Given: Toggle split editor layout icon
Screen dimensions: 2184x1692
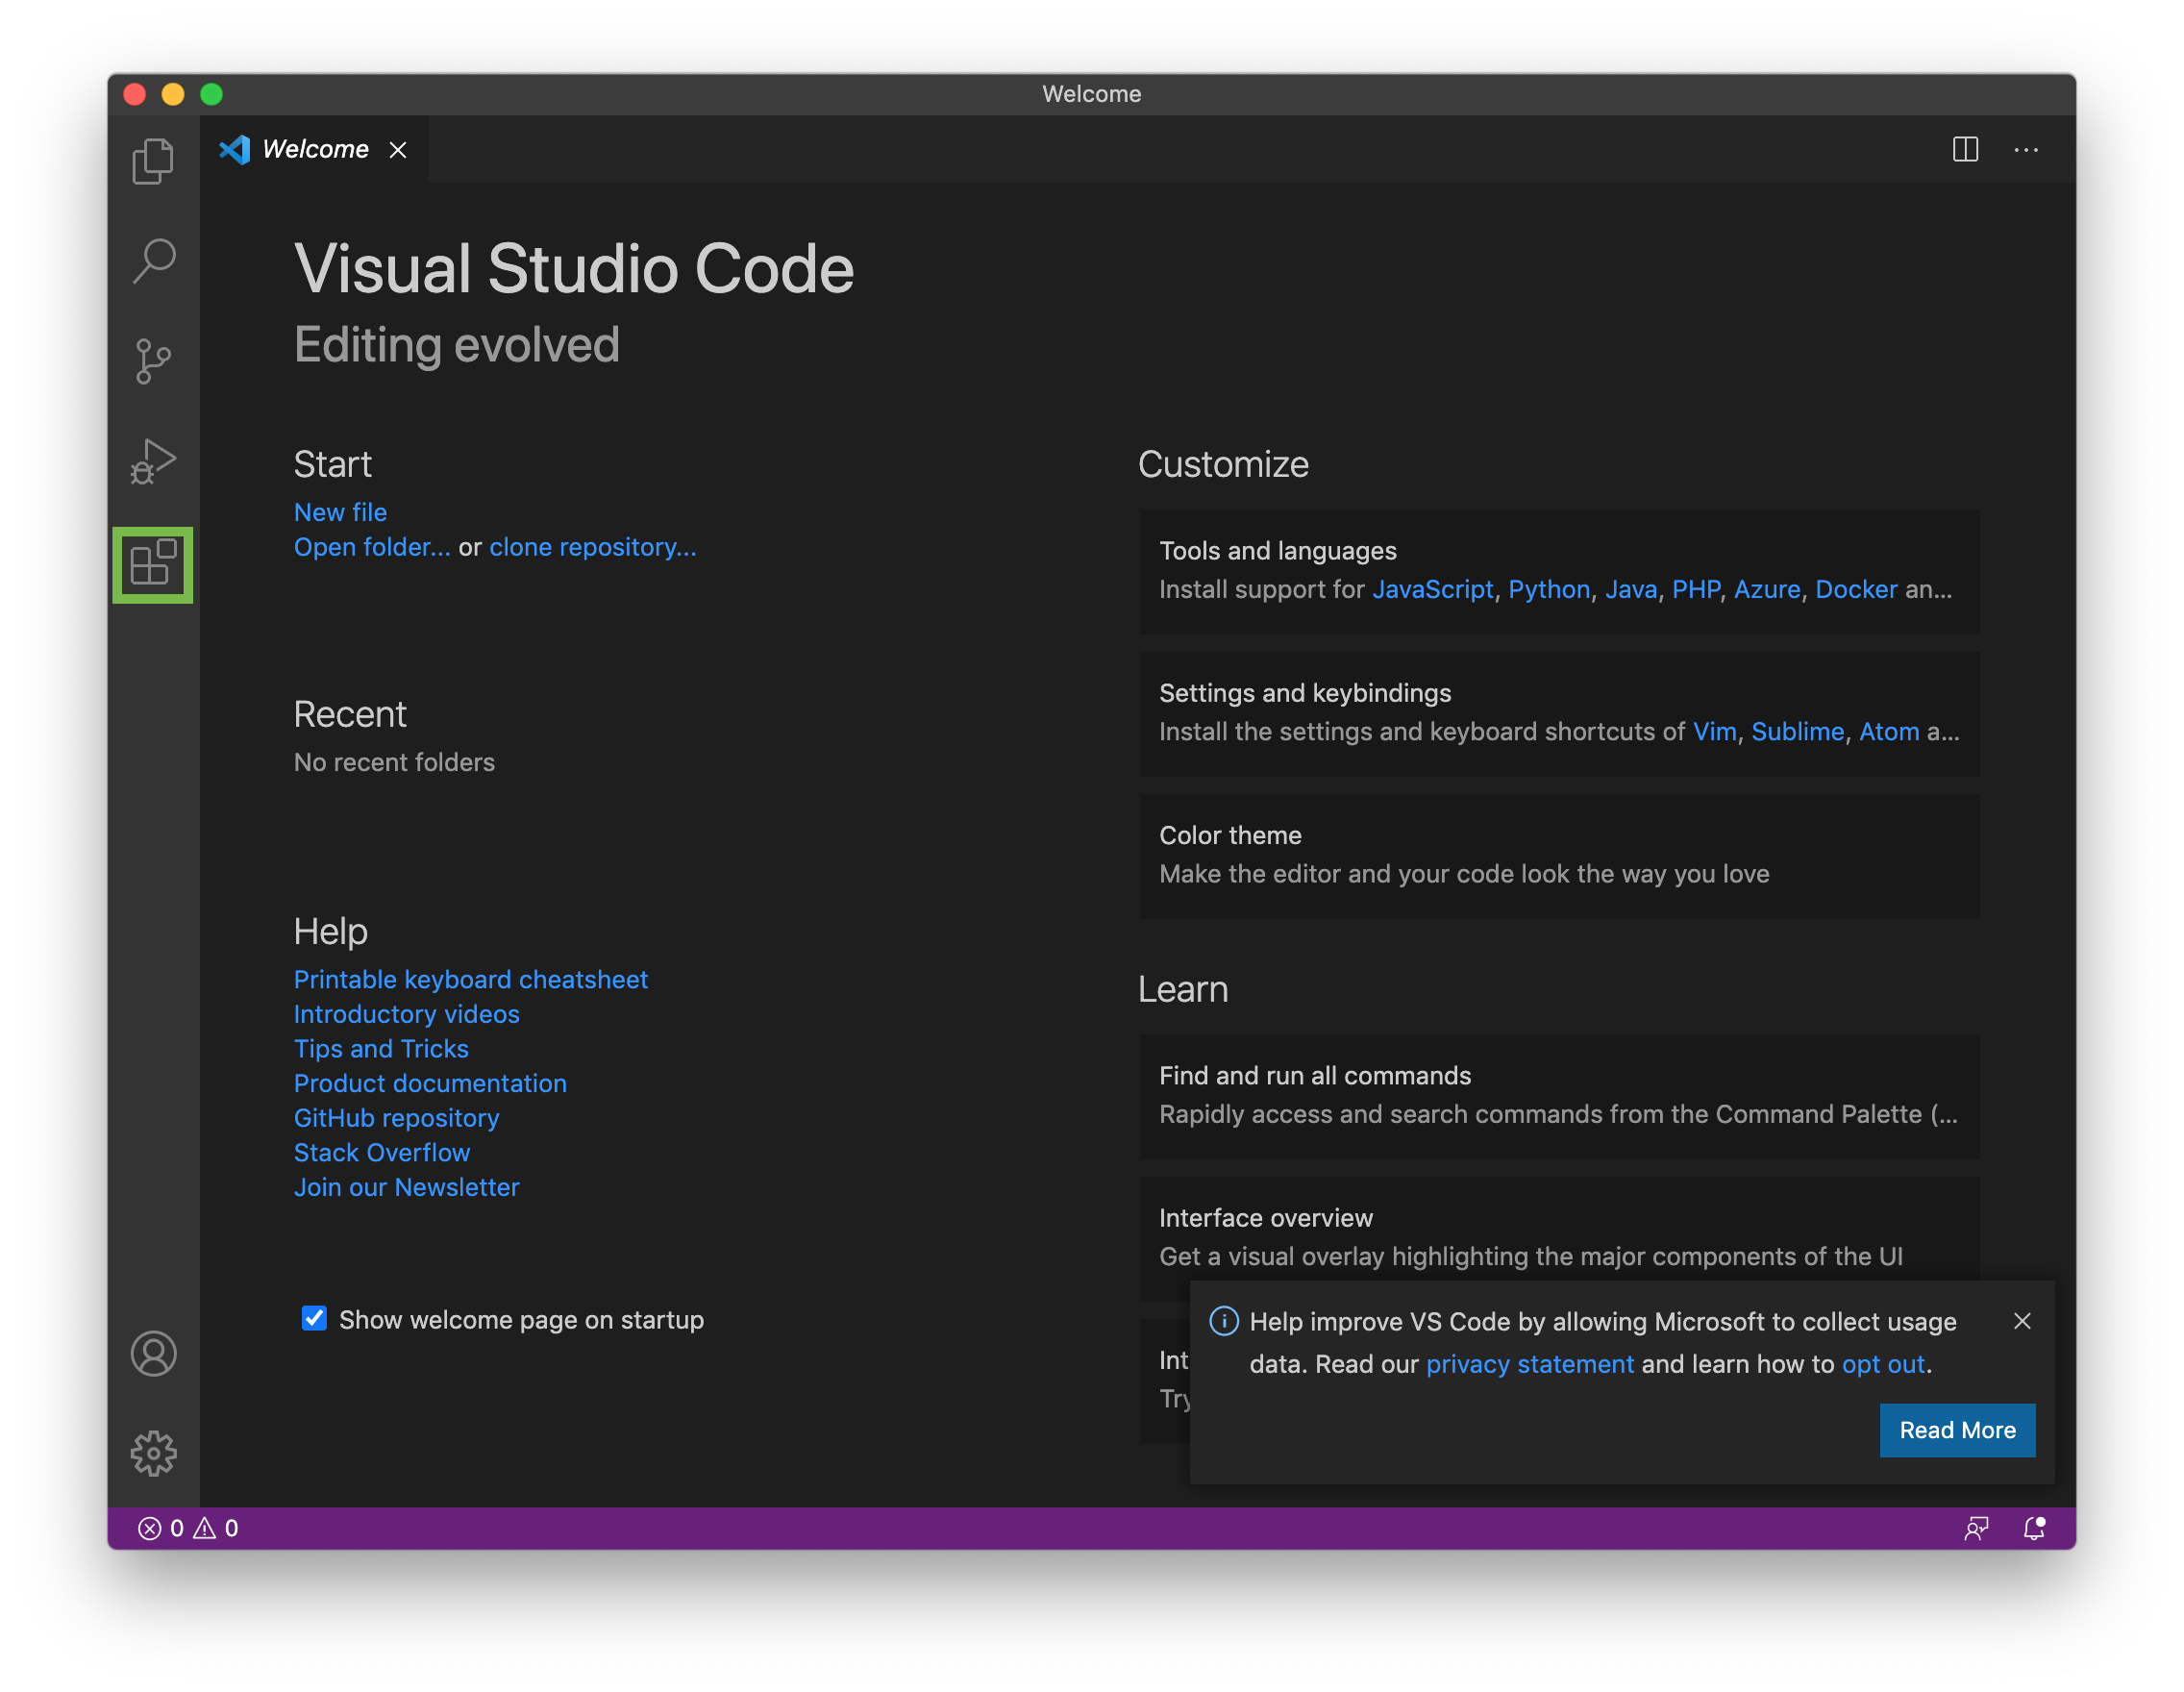Looking at the screenshot, I should pyautogui.click(x=1964, y=149).
